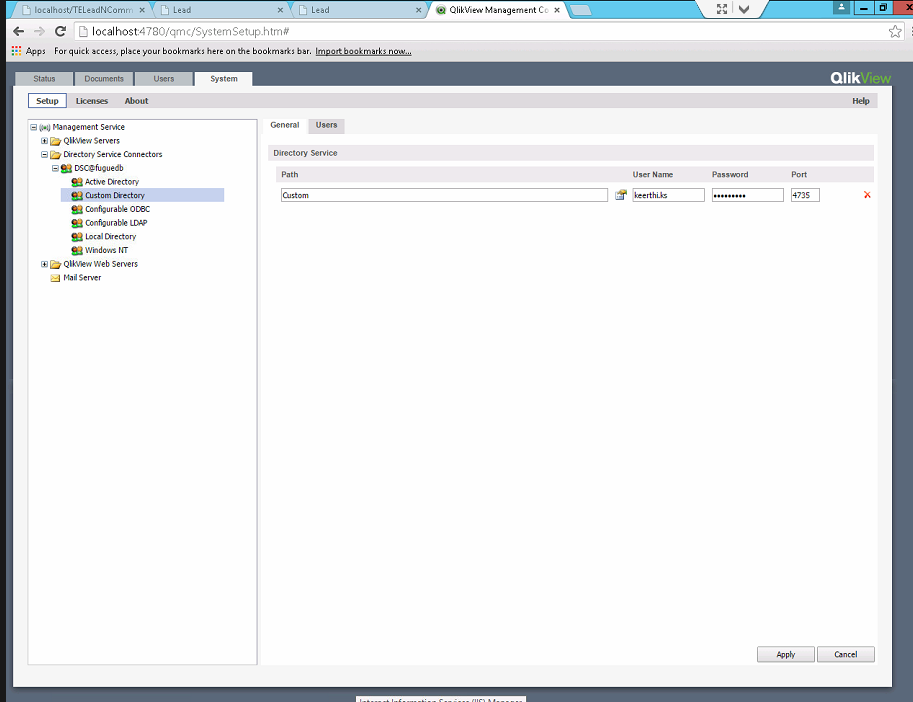Viewport: 913px width, 702px height.
Task: Bookmark this page with the star icon
Action: 896,31
